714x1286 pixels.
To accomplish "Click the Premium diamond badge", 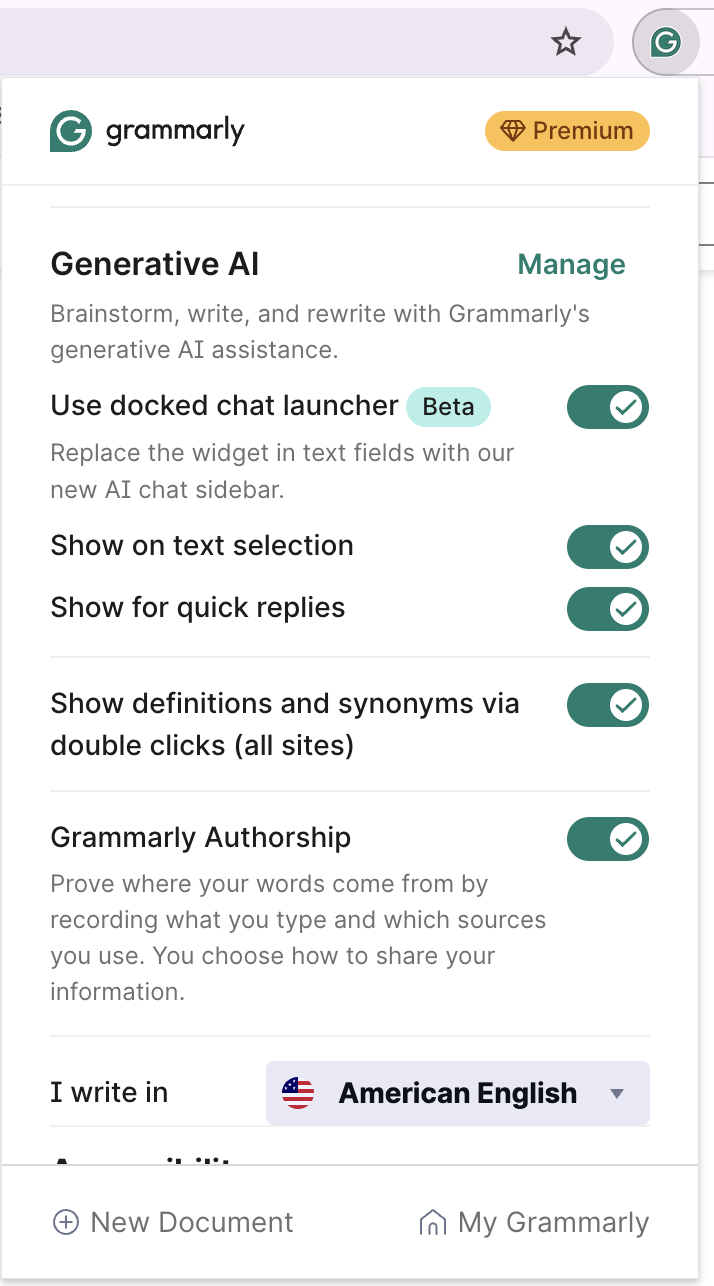I will point(567,131).
